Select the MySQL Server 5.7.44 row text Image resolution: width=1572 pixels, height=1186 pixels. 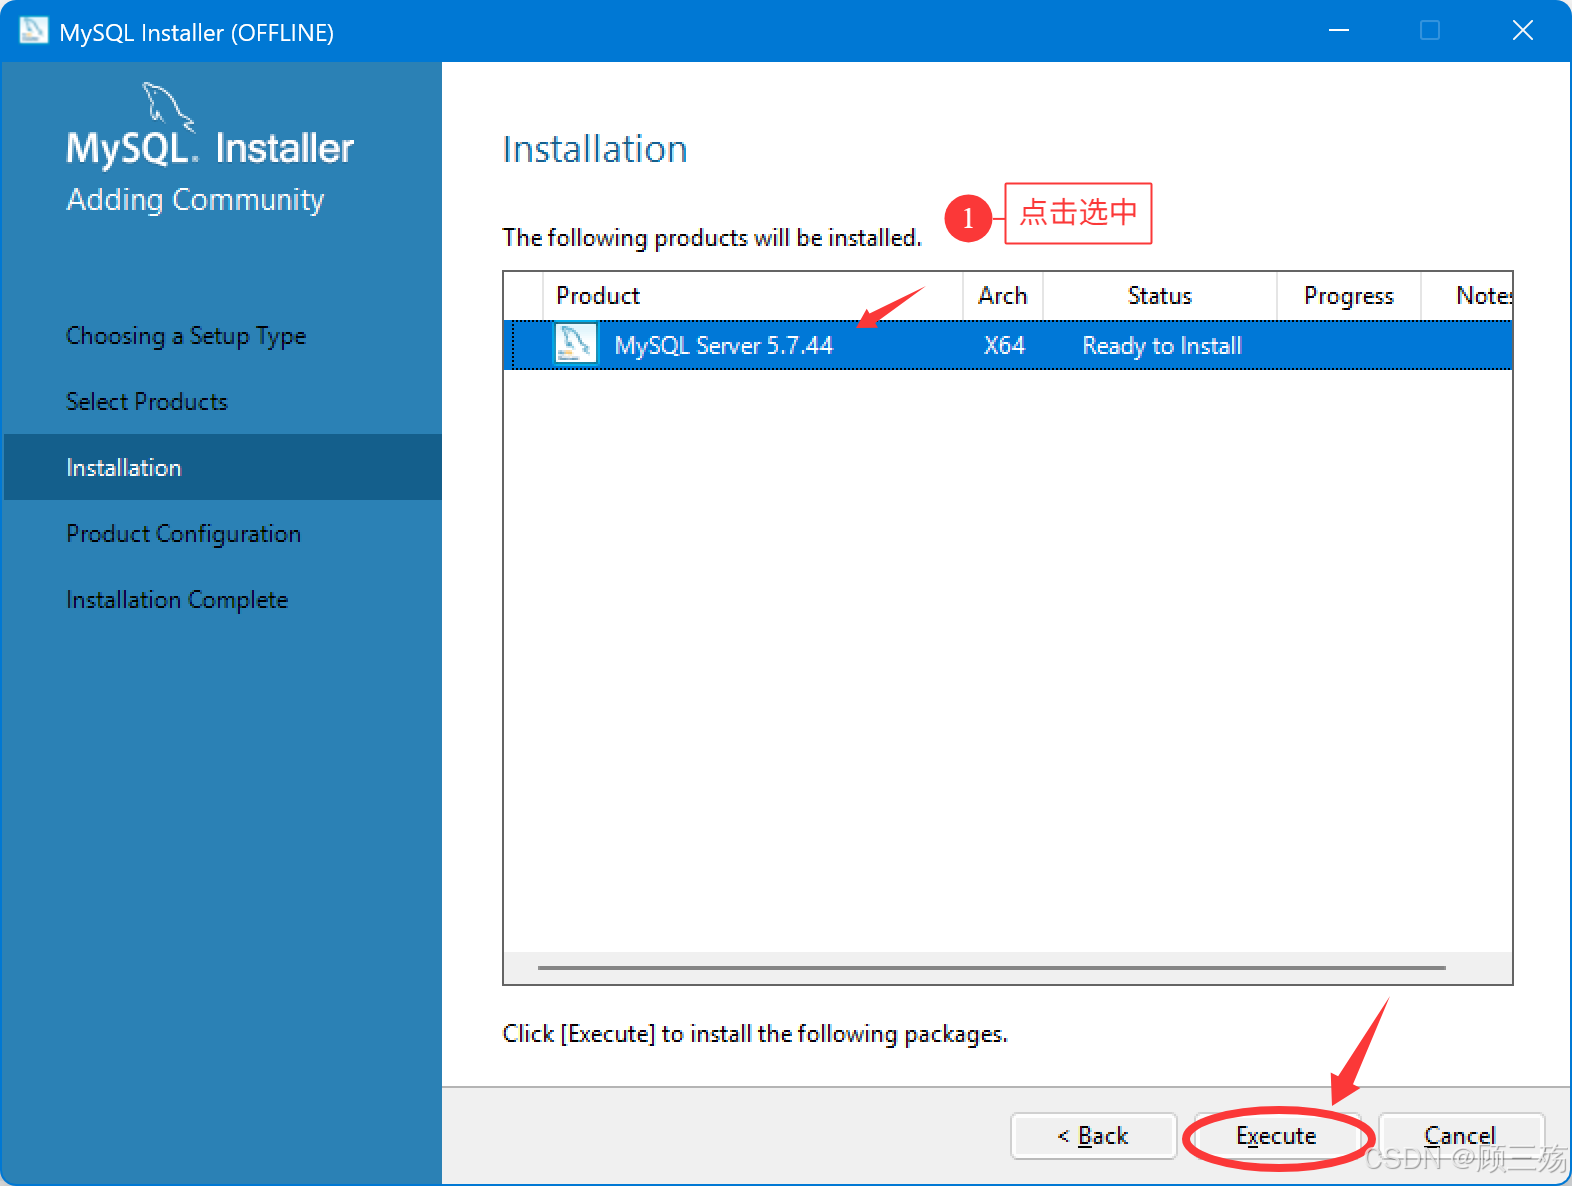[724, 346]
